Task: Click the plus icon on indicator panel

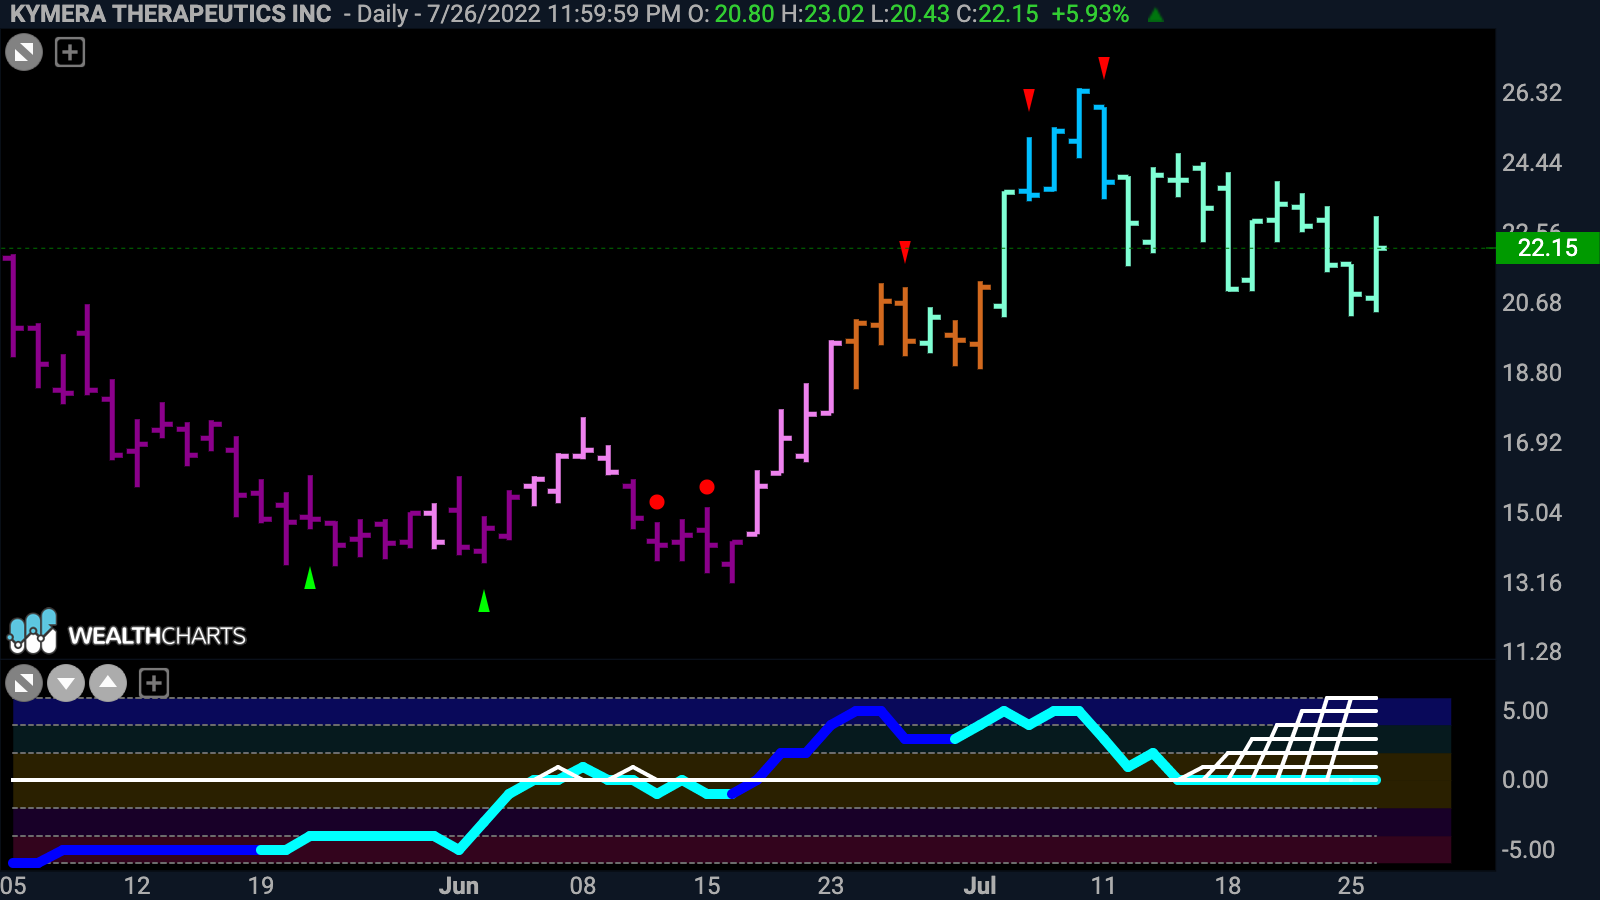Action: pyautogui.click(x=154, y=684)
